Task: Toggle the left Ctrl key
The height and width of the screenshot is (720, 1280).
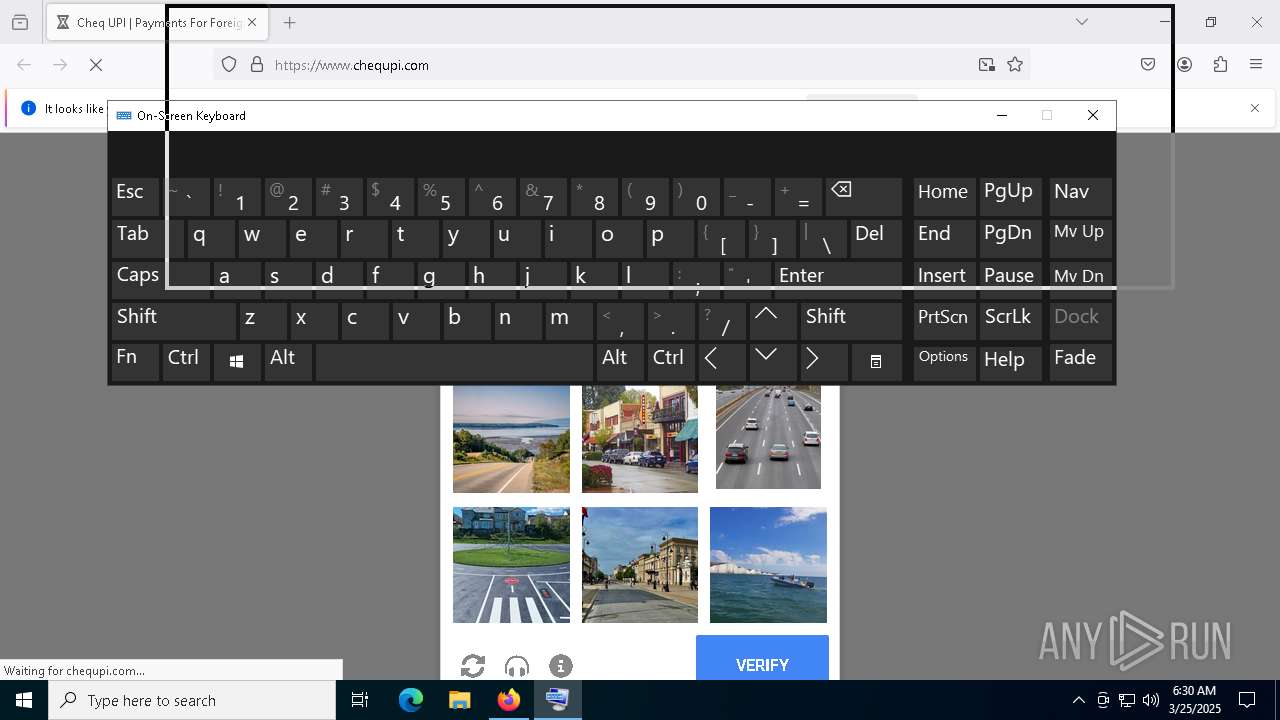Action: [x=186, y=362]
